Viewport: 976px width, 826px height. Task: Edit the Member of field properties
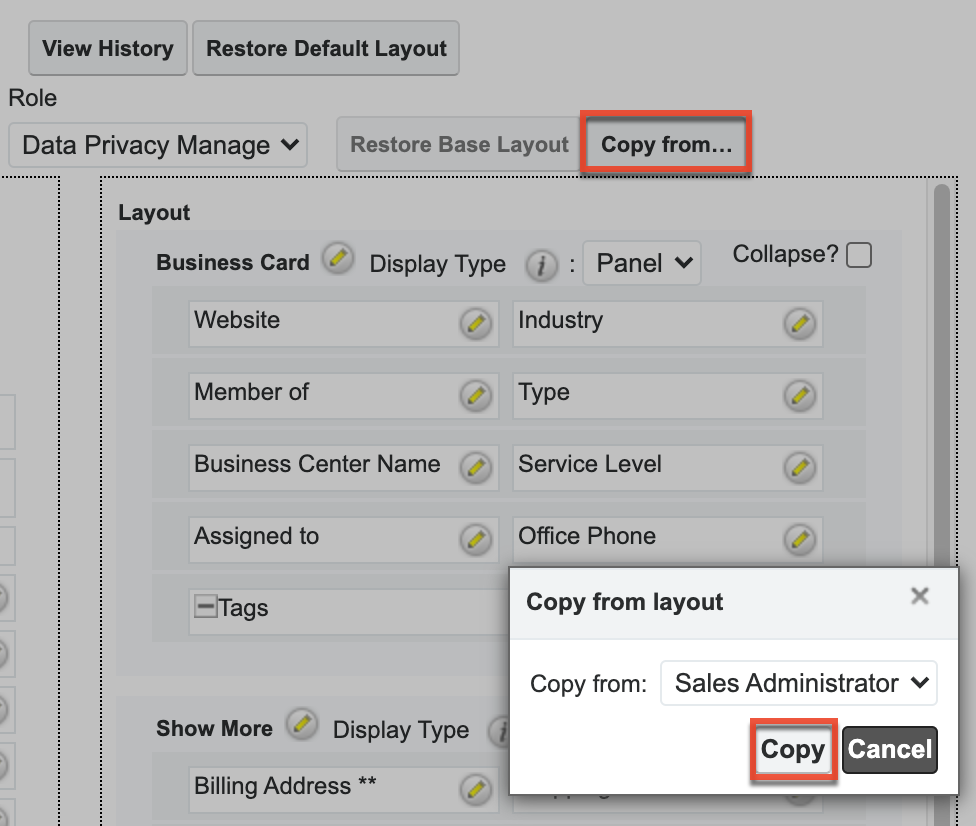pyautogui.click(x=475, y=396)
